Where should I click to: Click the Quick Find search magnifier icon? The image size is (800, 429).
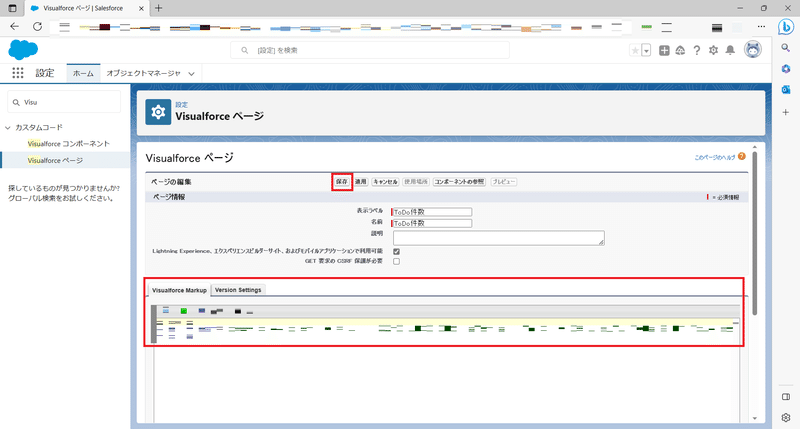point(16,103)
